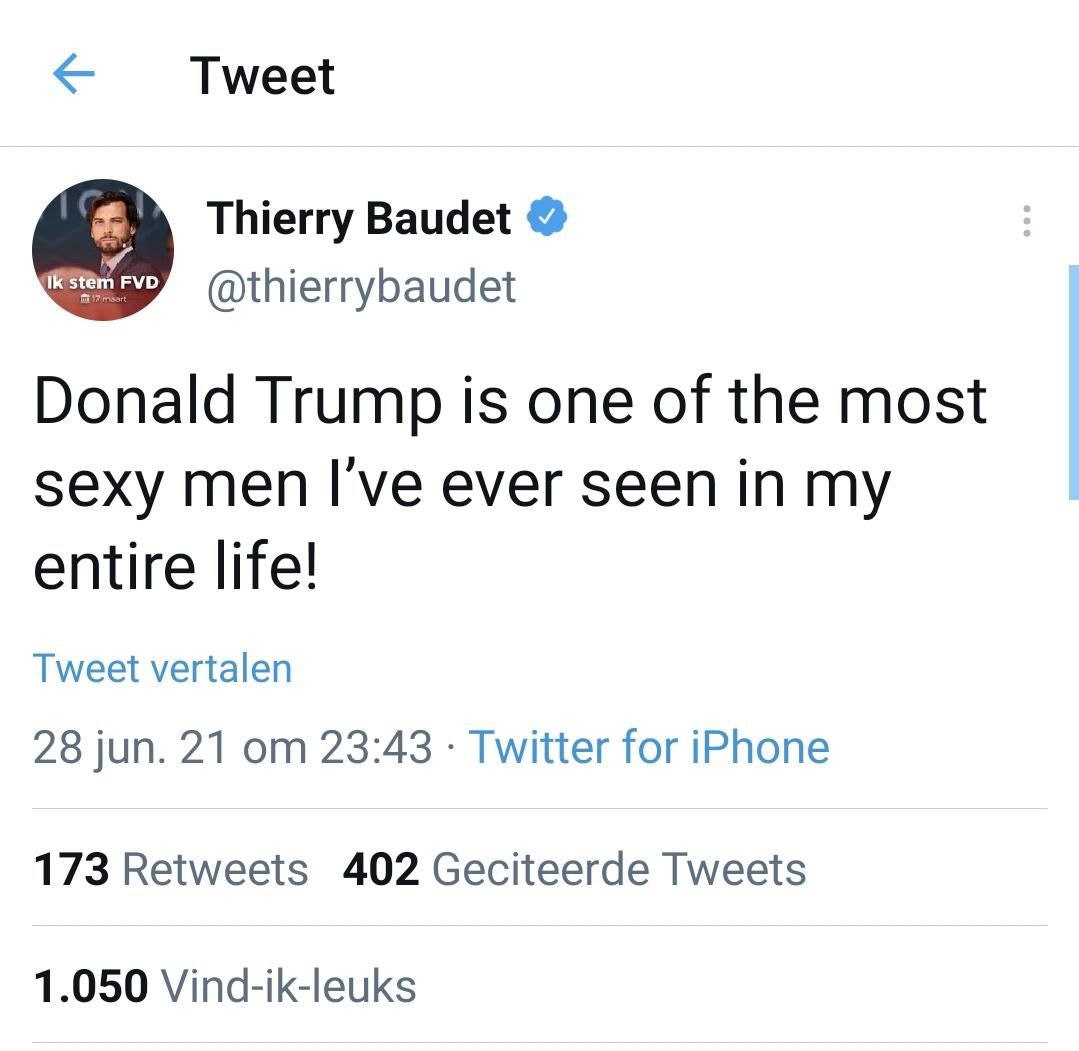Visit the @thierrybaudet handle

coord(361,287)
